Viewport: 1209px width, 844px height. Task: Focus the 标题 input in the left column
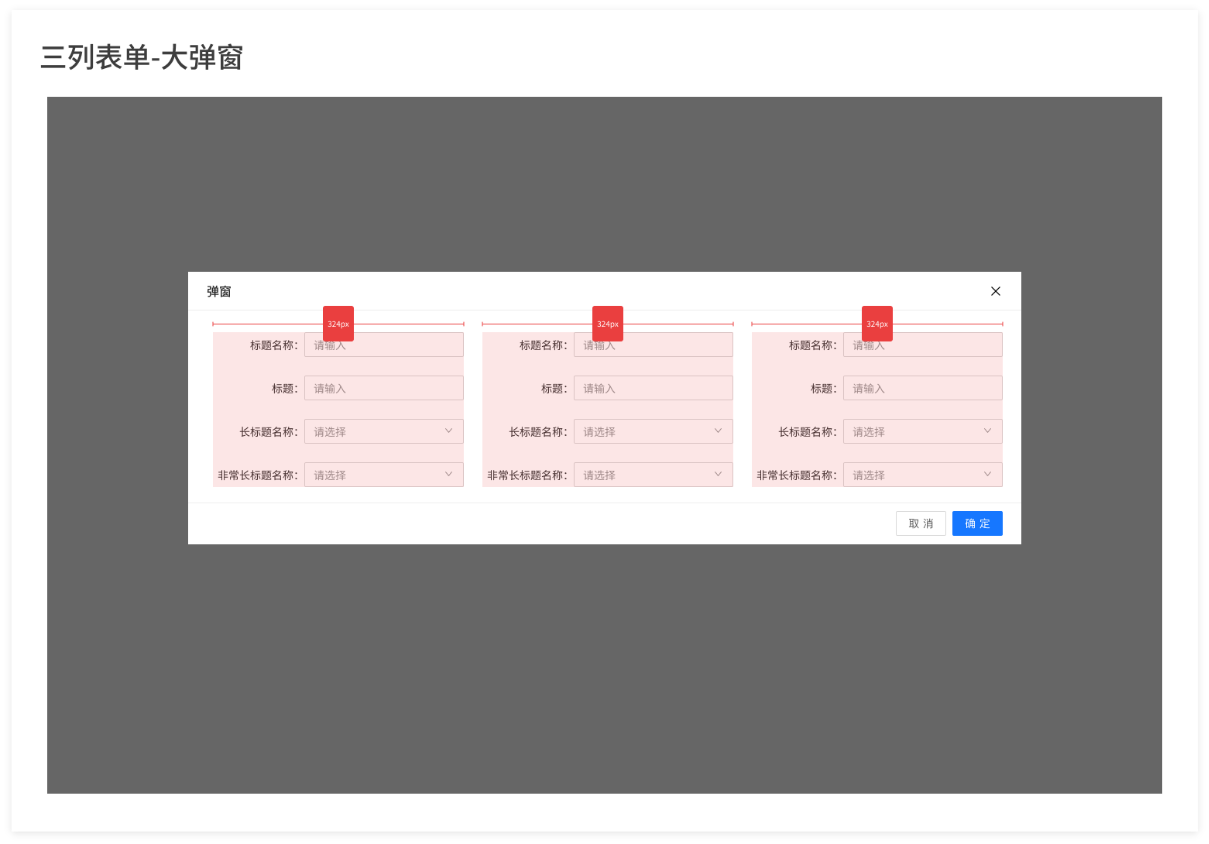(x=383, y=388)
